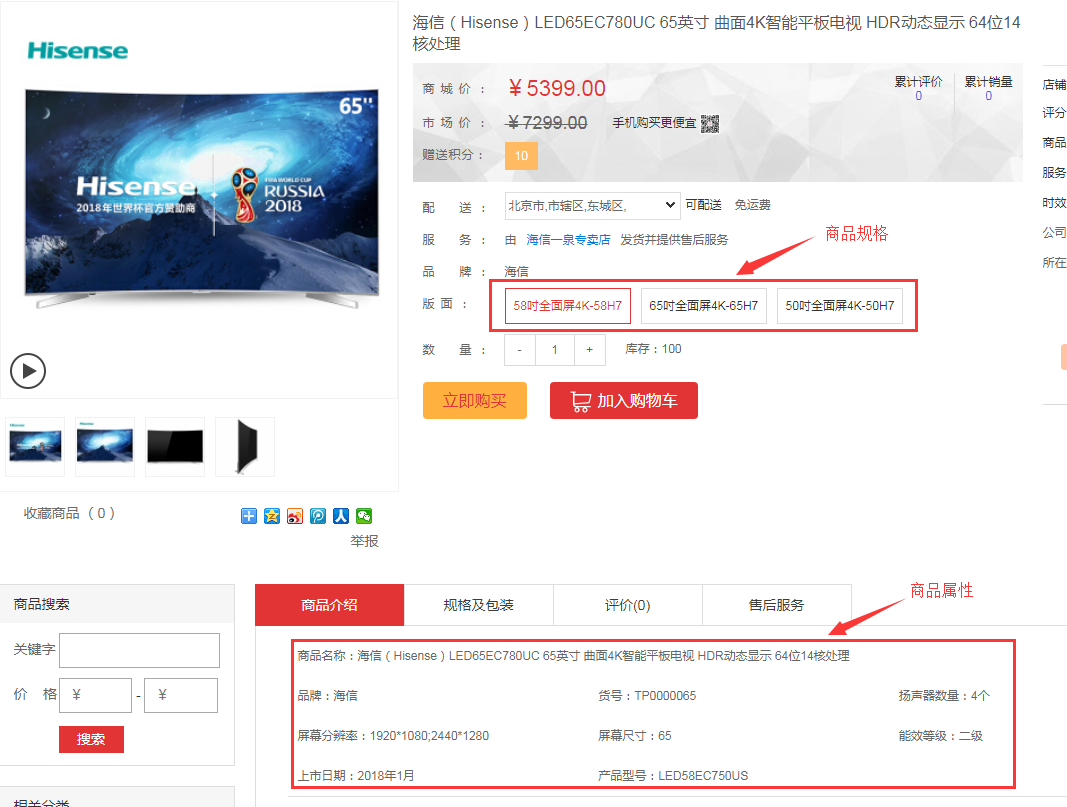Viewport: 1067px width, 807px height.
Task: Open the delivery region dropdown 北京市
Action: point(592,205)
